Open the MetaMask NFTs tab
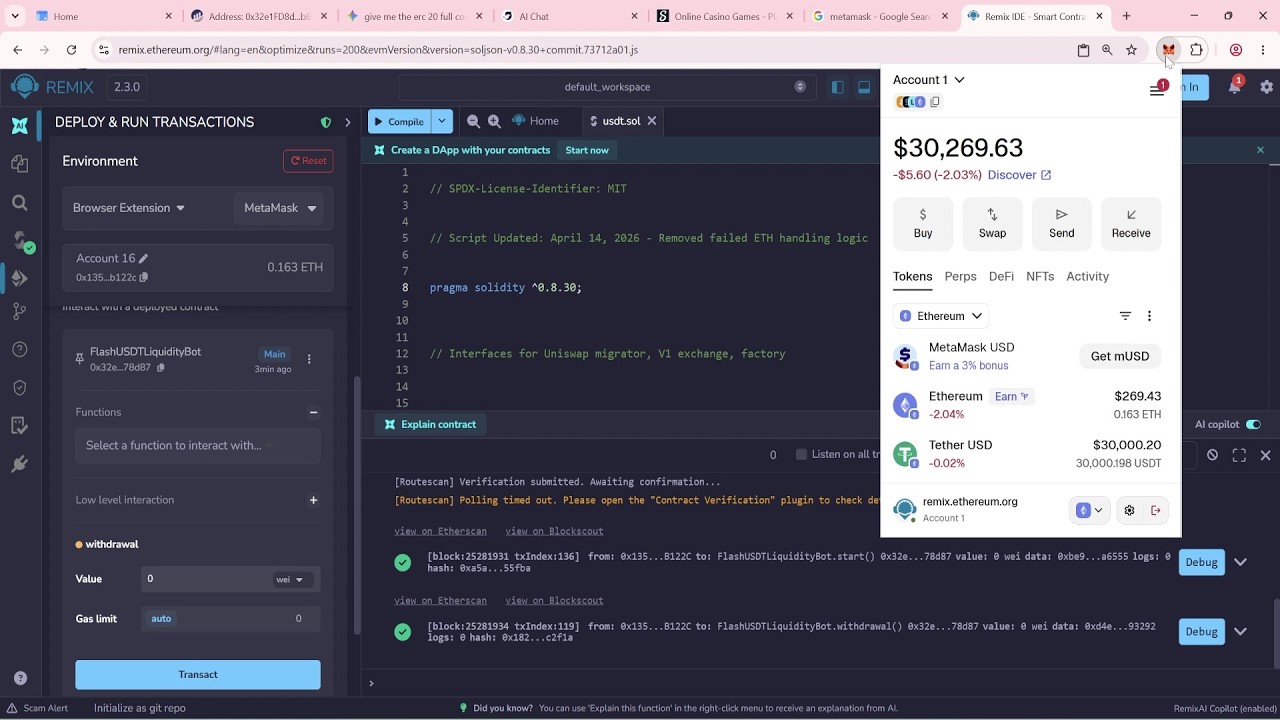Screen dimensions: 1280x720 (1040, 277)
